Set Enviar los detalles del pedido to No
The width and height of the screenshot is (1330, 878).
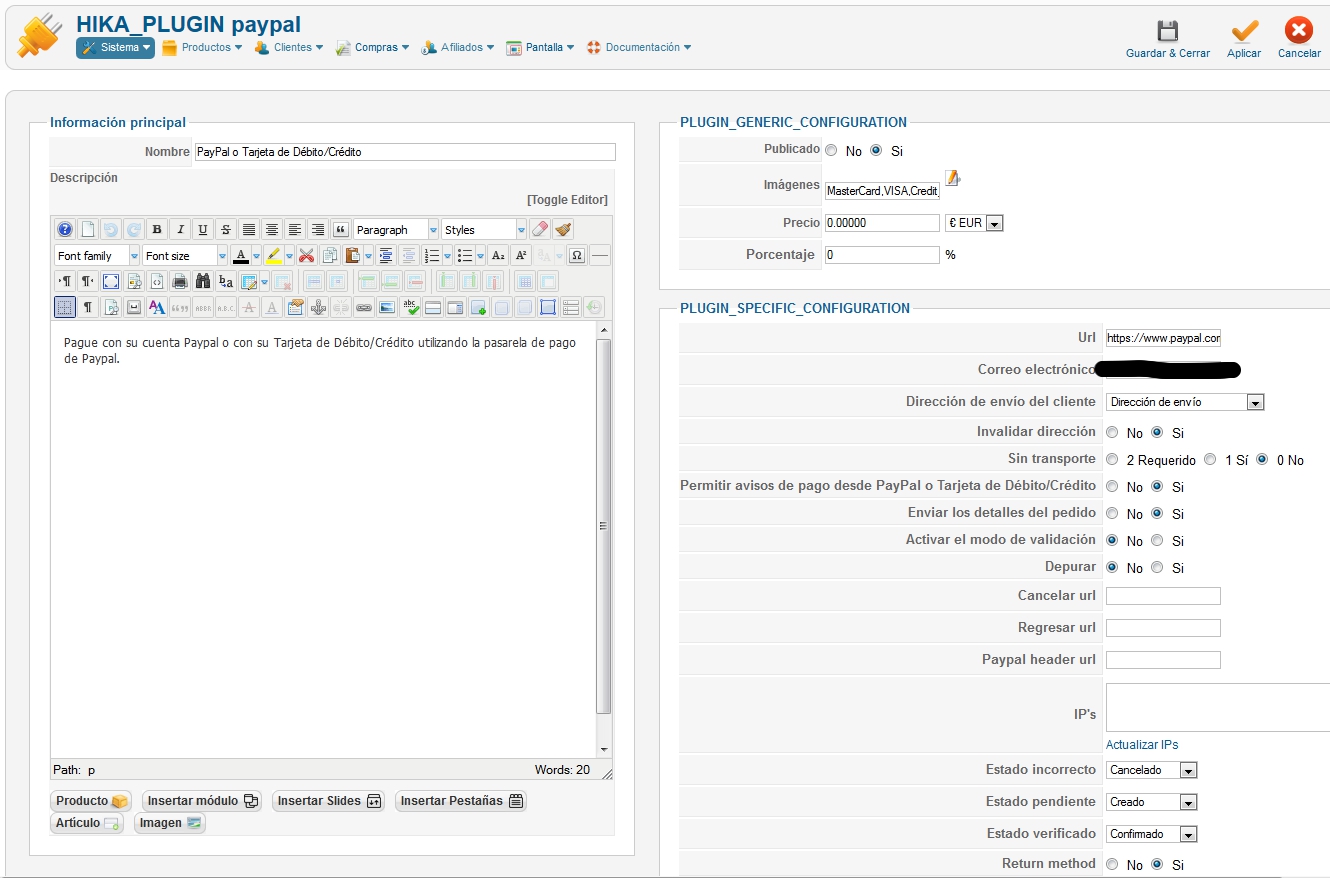pos(1112,514)
